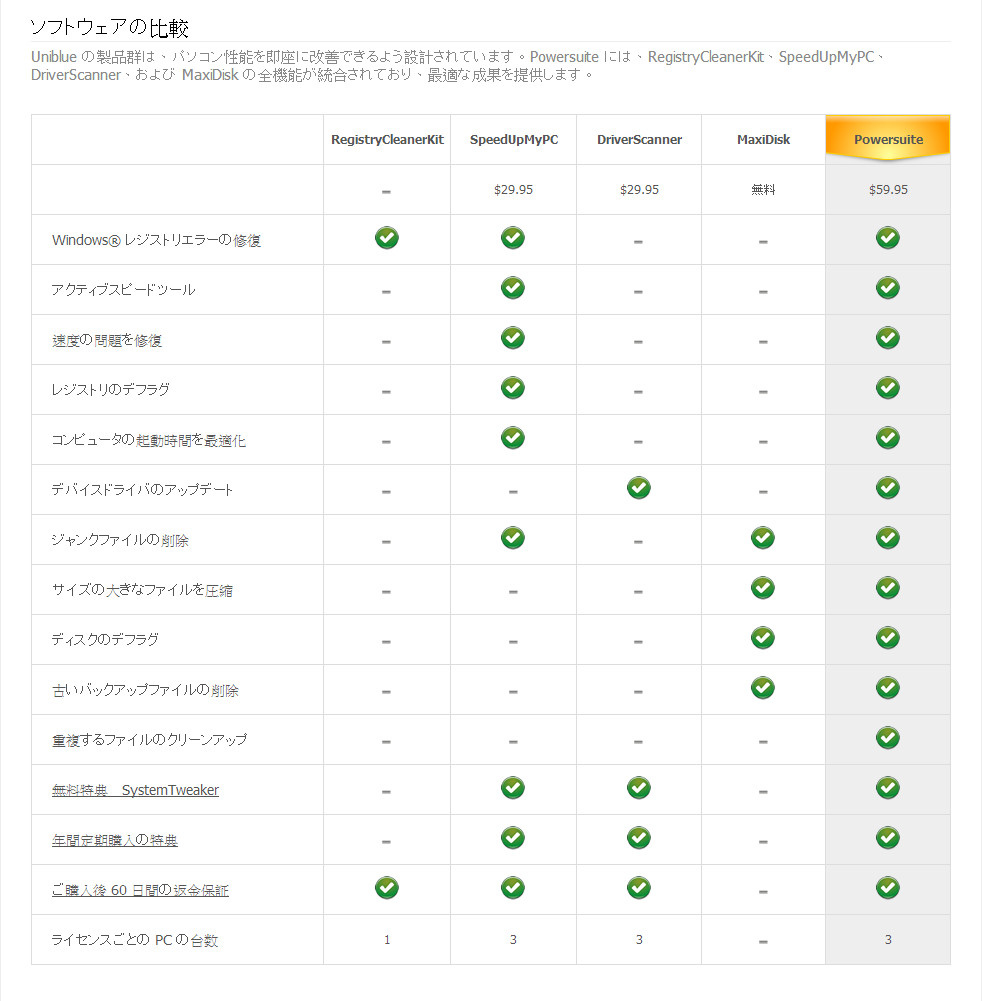Select DriverScanner checkmark for 年間定期購入の特典
The image size is (982, 1001).
pos(638,838)
